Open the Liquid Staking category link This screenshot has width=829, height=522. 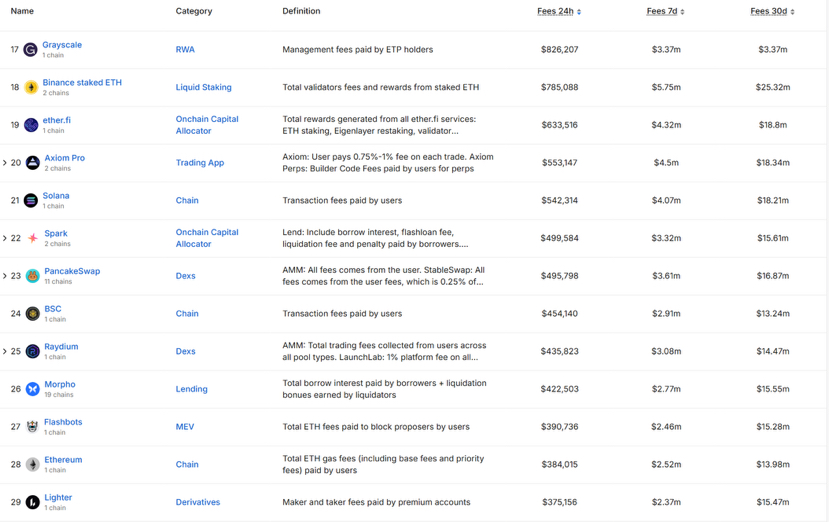pyautogui.click(x=203, y=88)
